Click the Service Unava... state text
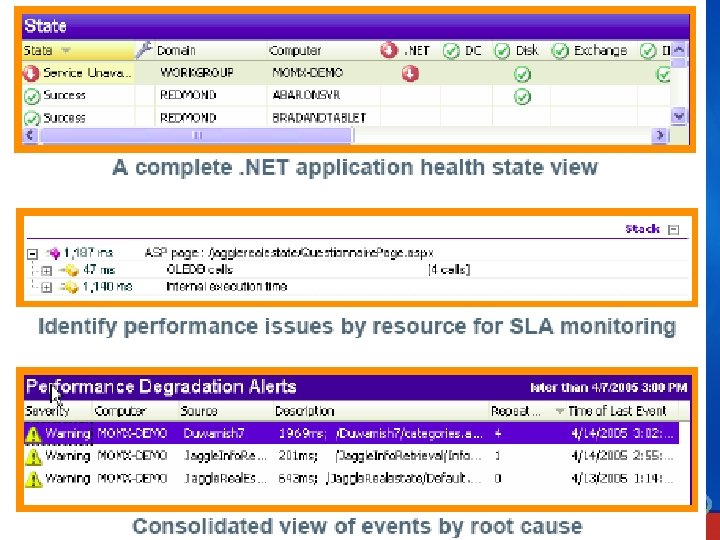The width and height of the screenshot is (720, 540). (x=87, y=73)
